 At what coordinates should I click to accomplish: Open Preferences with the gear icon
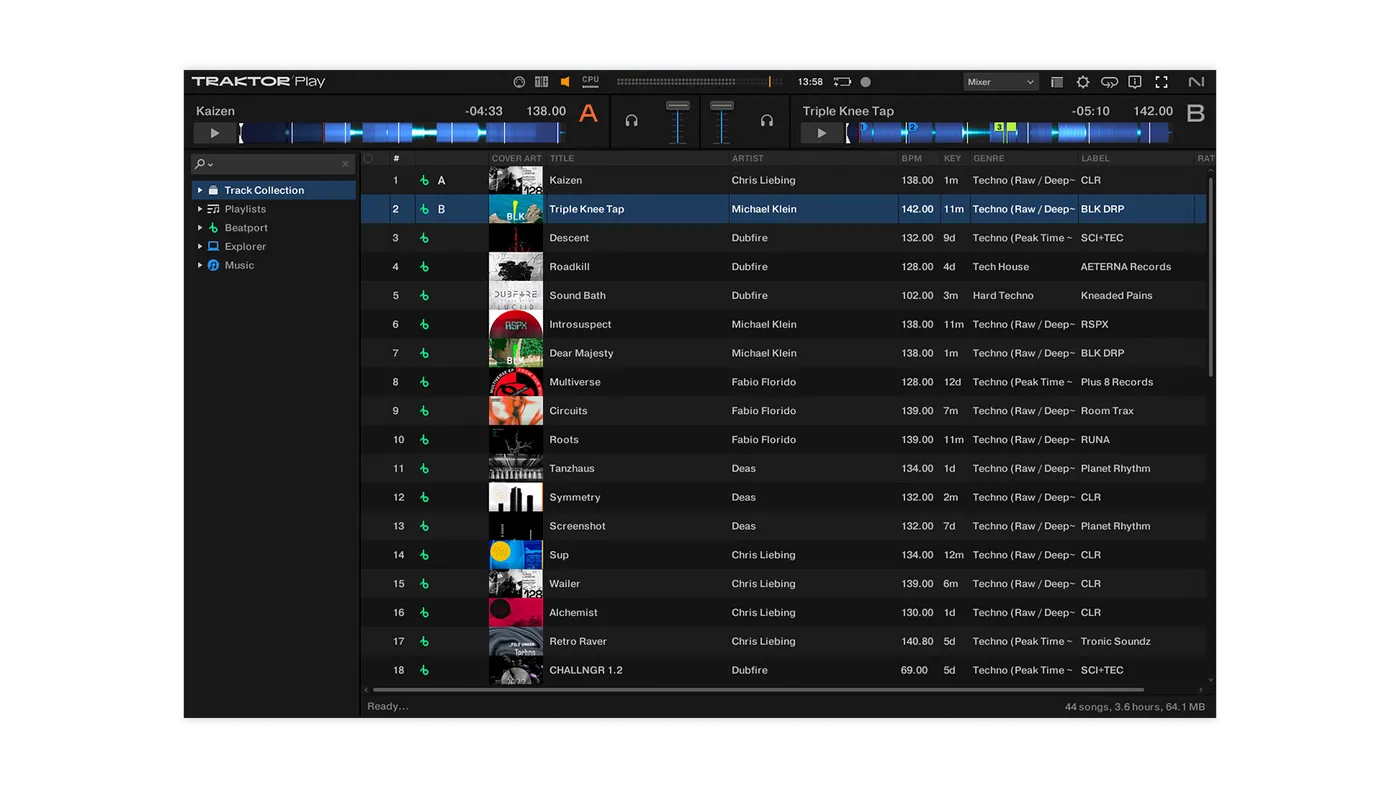tap(1083, 82)
